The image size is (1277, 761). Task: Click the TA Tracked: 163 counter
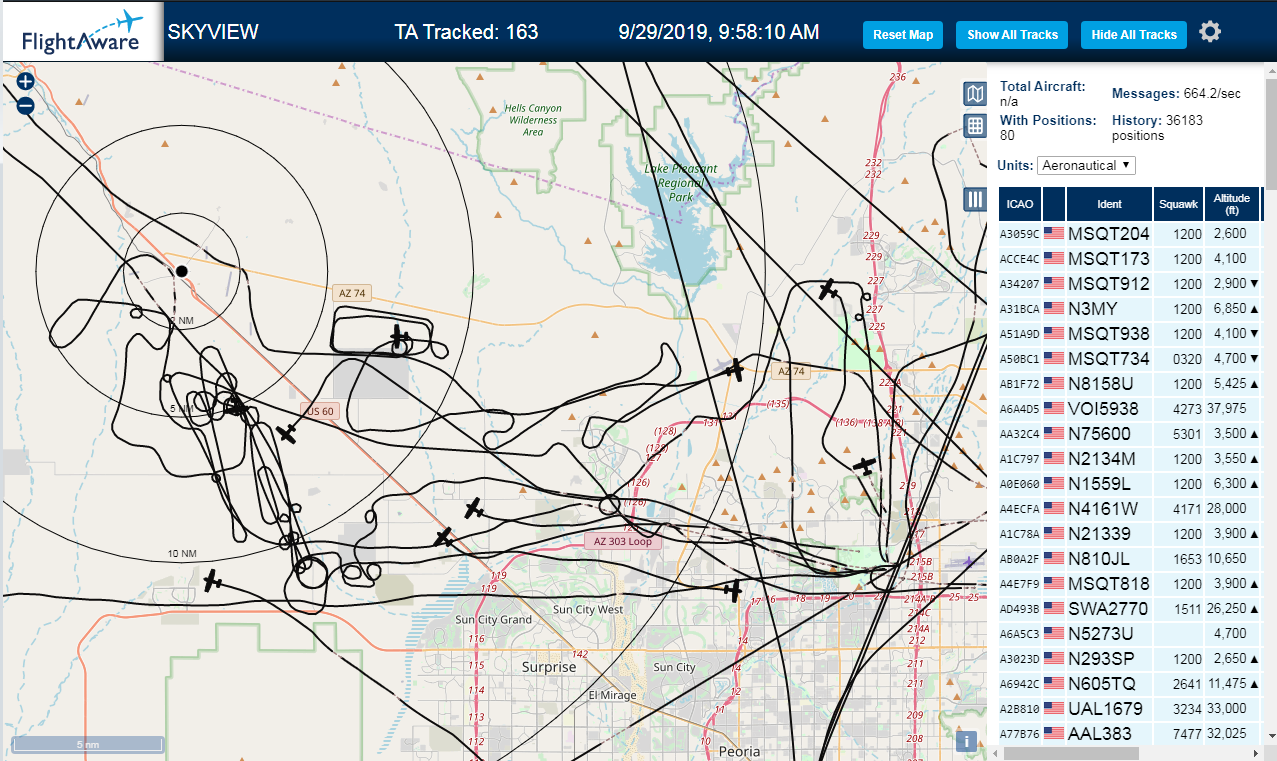466,32
